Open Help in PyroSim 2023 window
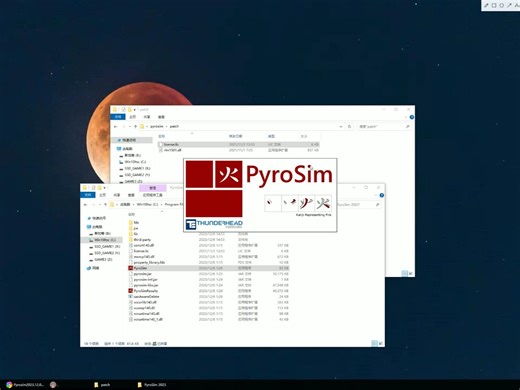520x390 pixels. click(x=382, y=195)
